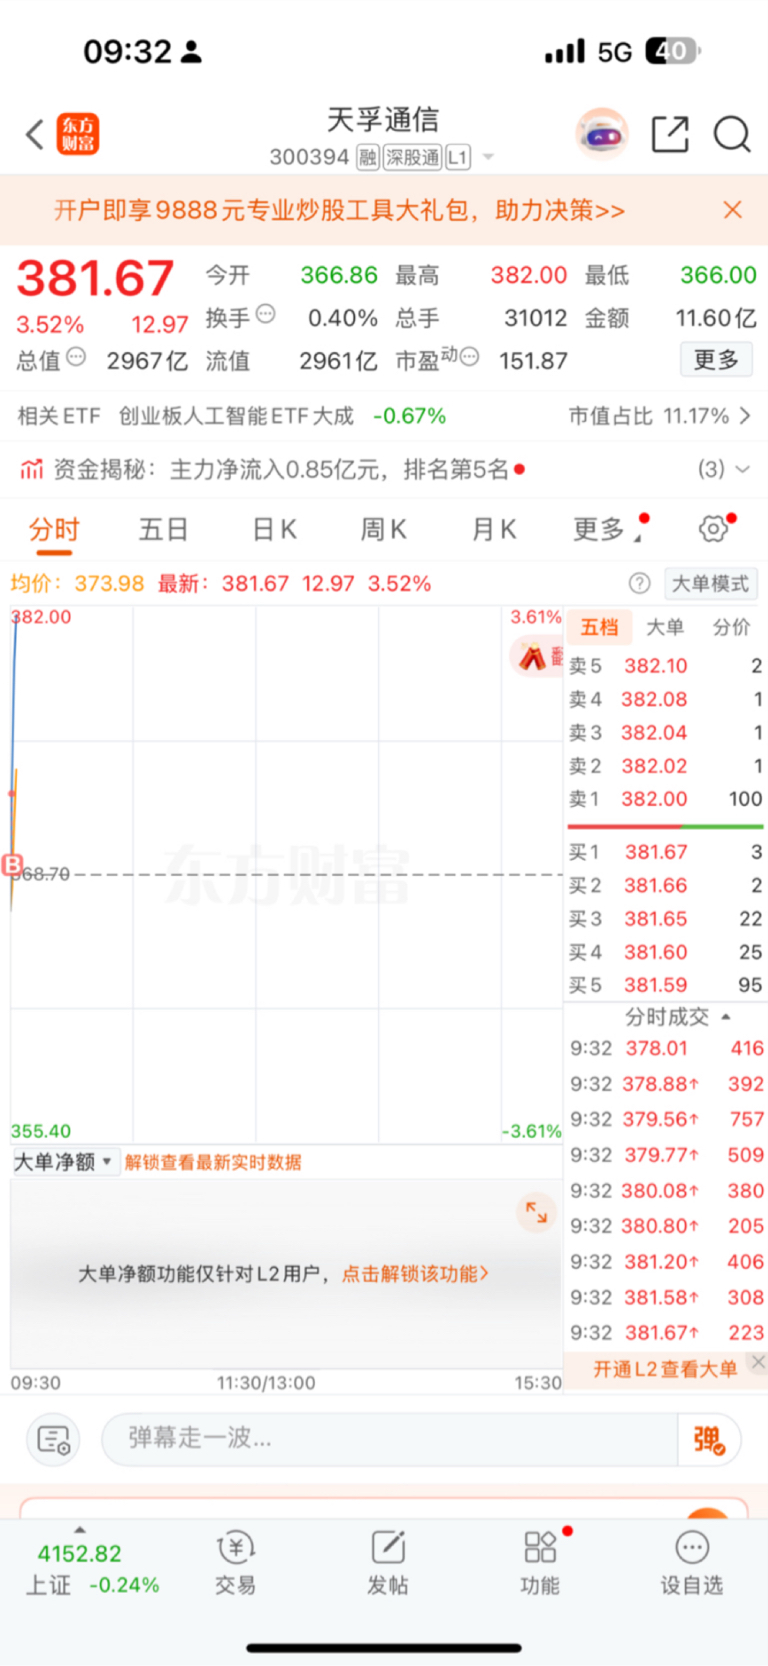Open 资金揭秘 chart icon
Image resolution: width=768 pixels, height=1666 pixels.
pos(32,469)
